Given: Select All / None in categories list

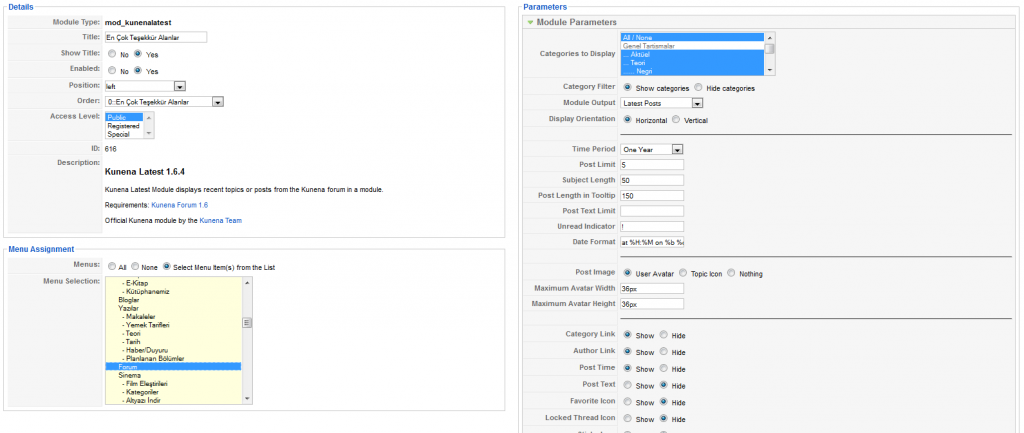Looking at the screenshot, I should (693, 38).
